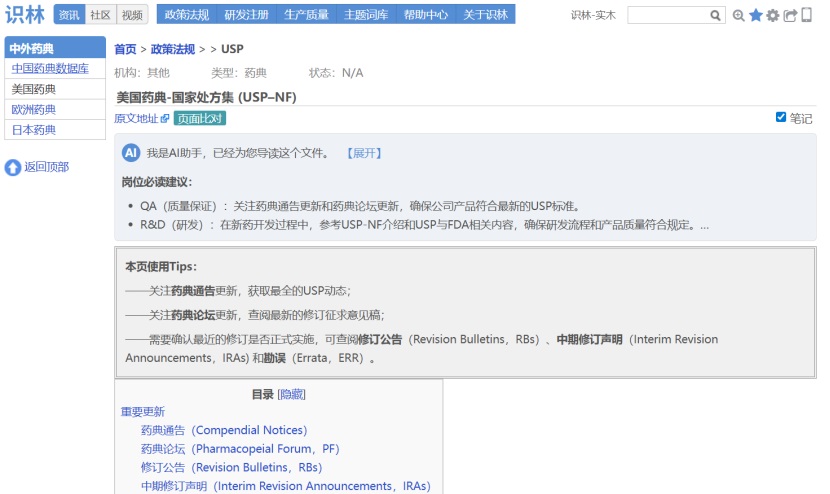830x494 pixels.
Task: Collapse the table of contents via 隐藏
Action: click(291, 395)
